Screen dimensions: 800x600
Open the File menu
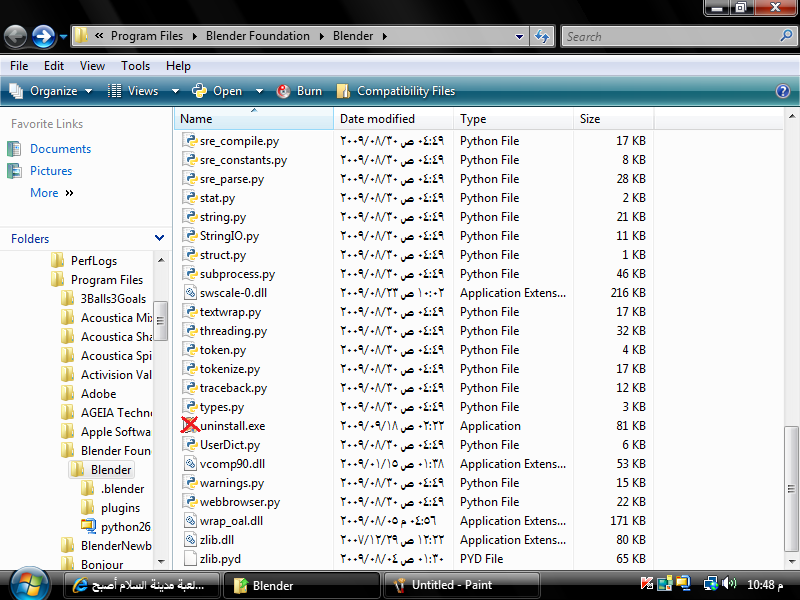(x=19, y=66)
